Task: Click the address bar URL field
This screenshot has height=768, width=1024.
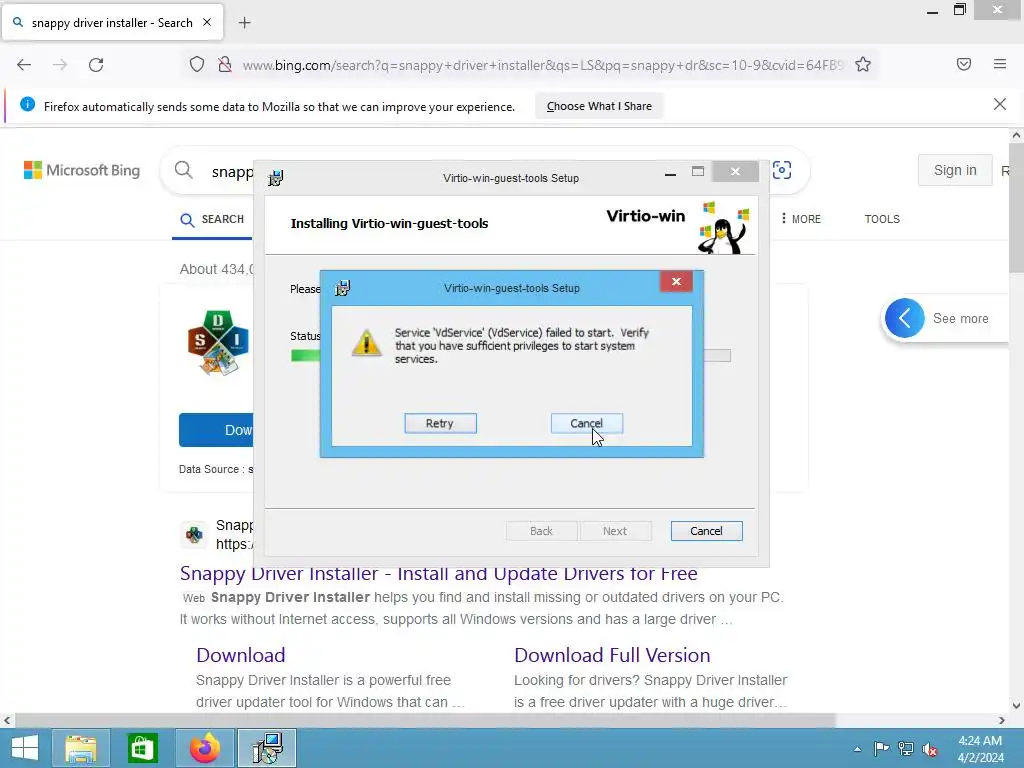Action: (542, 65)
